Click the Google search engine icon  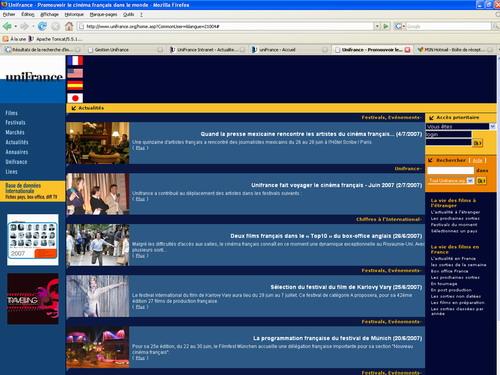[x=398, y=26]
